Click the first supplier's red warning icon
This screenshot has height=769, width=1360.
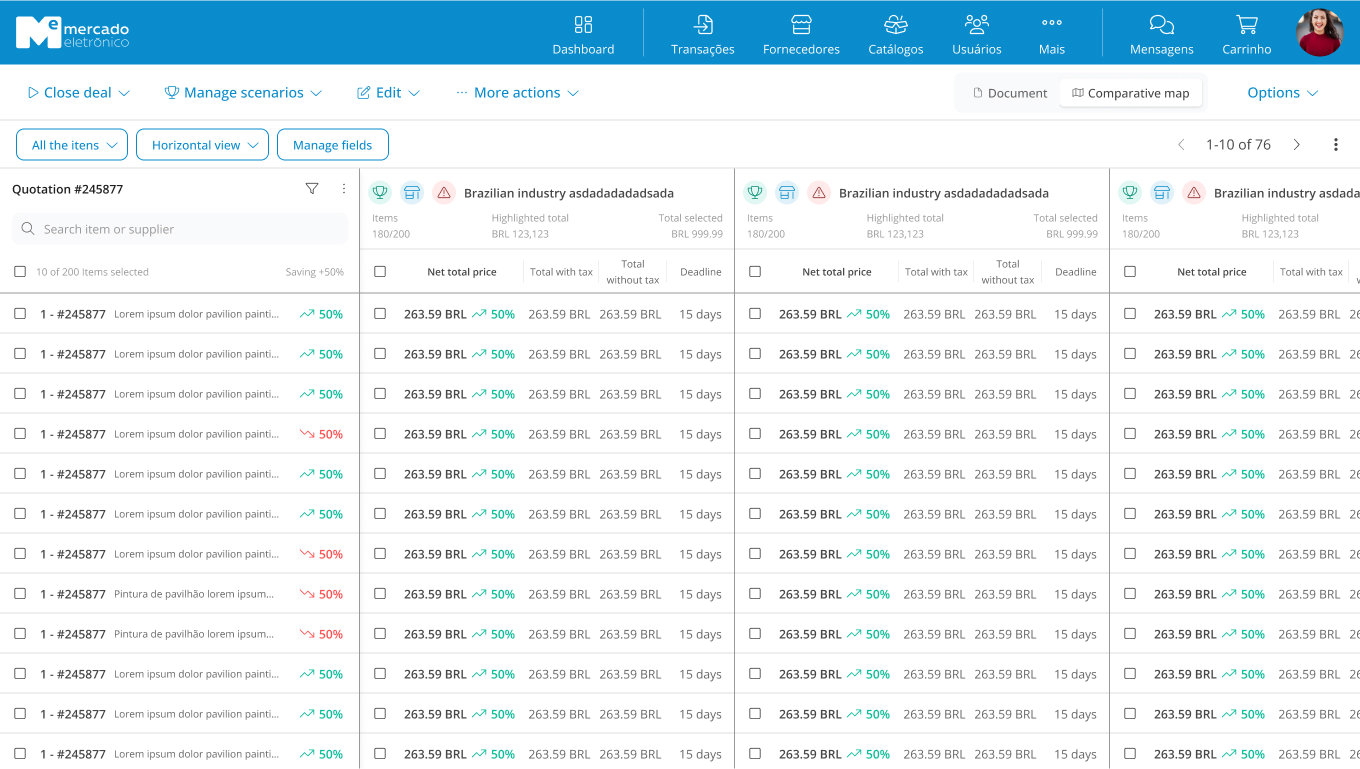tap(444, 193)
